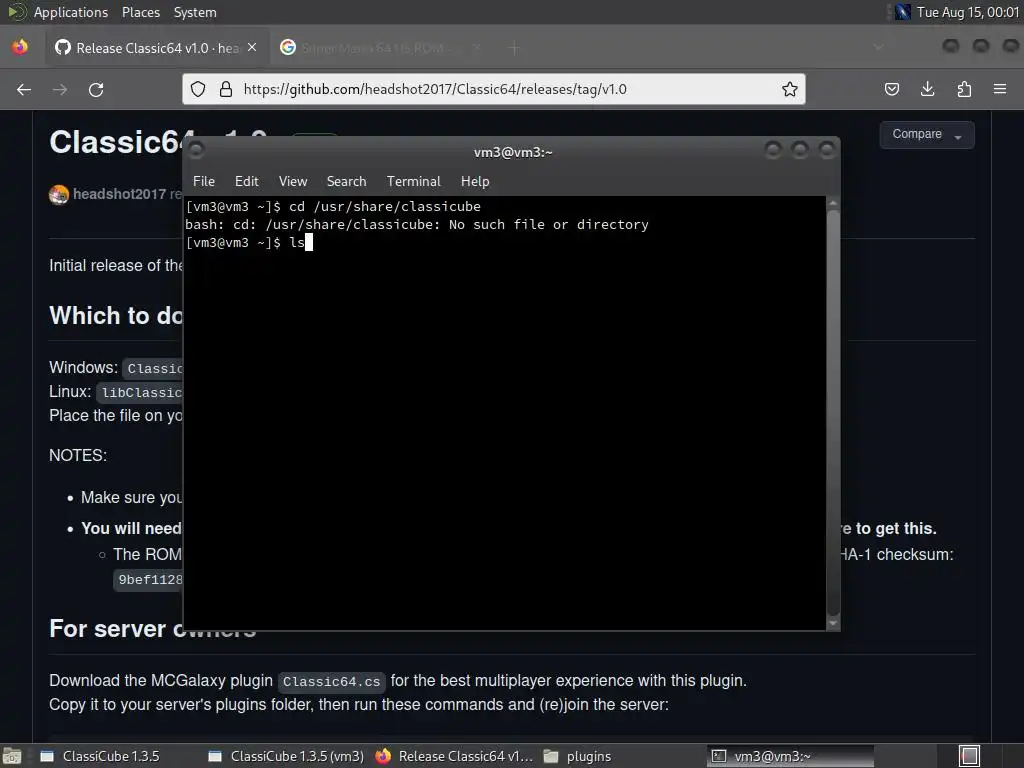Viewport: 1024px width, 768px height.
Task: Click the 'For server owners' heading
Action: pos(152,628)
